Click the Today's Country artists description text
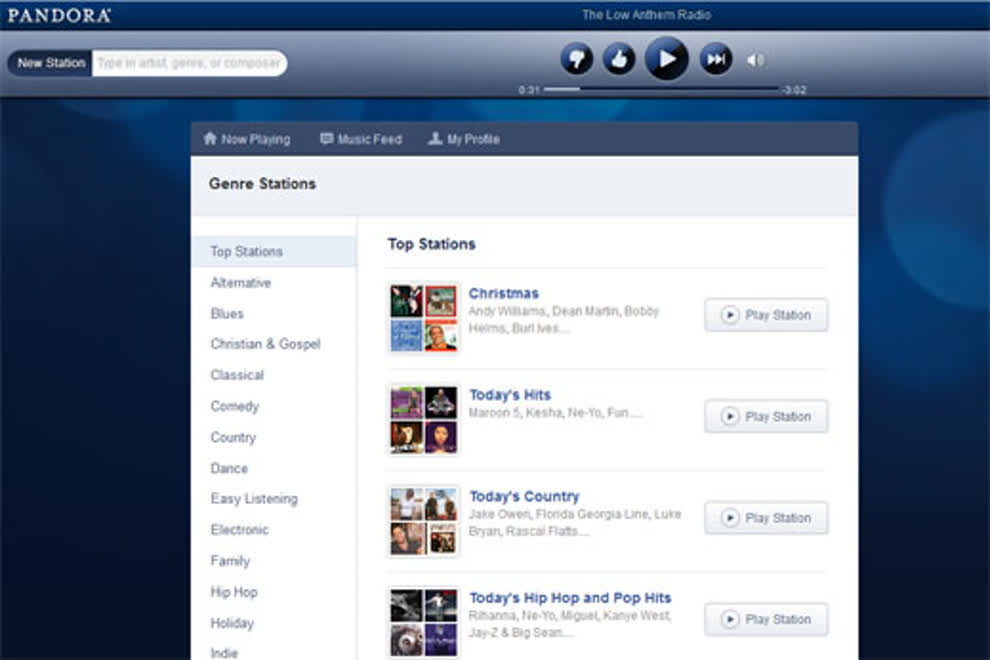The image size is (990, 660). point(575,522)
